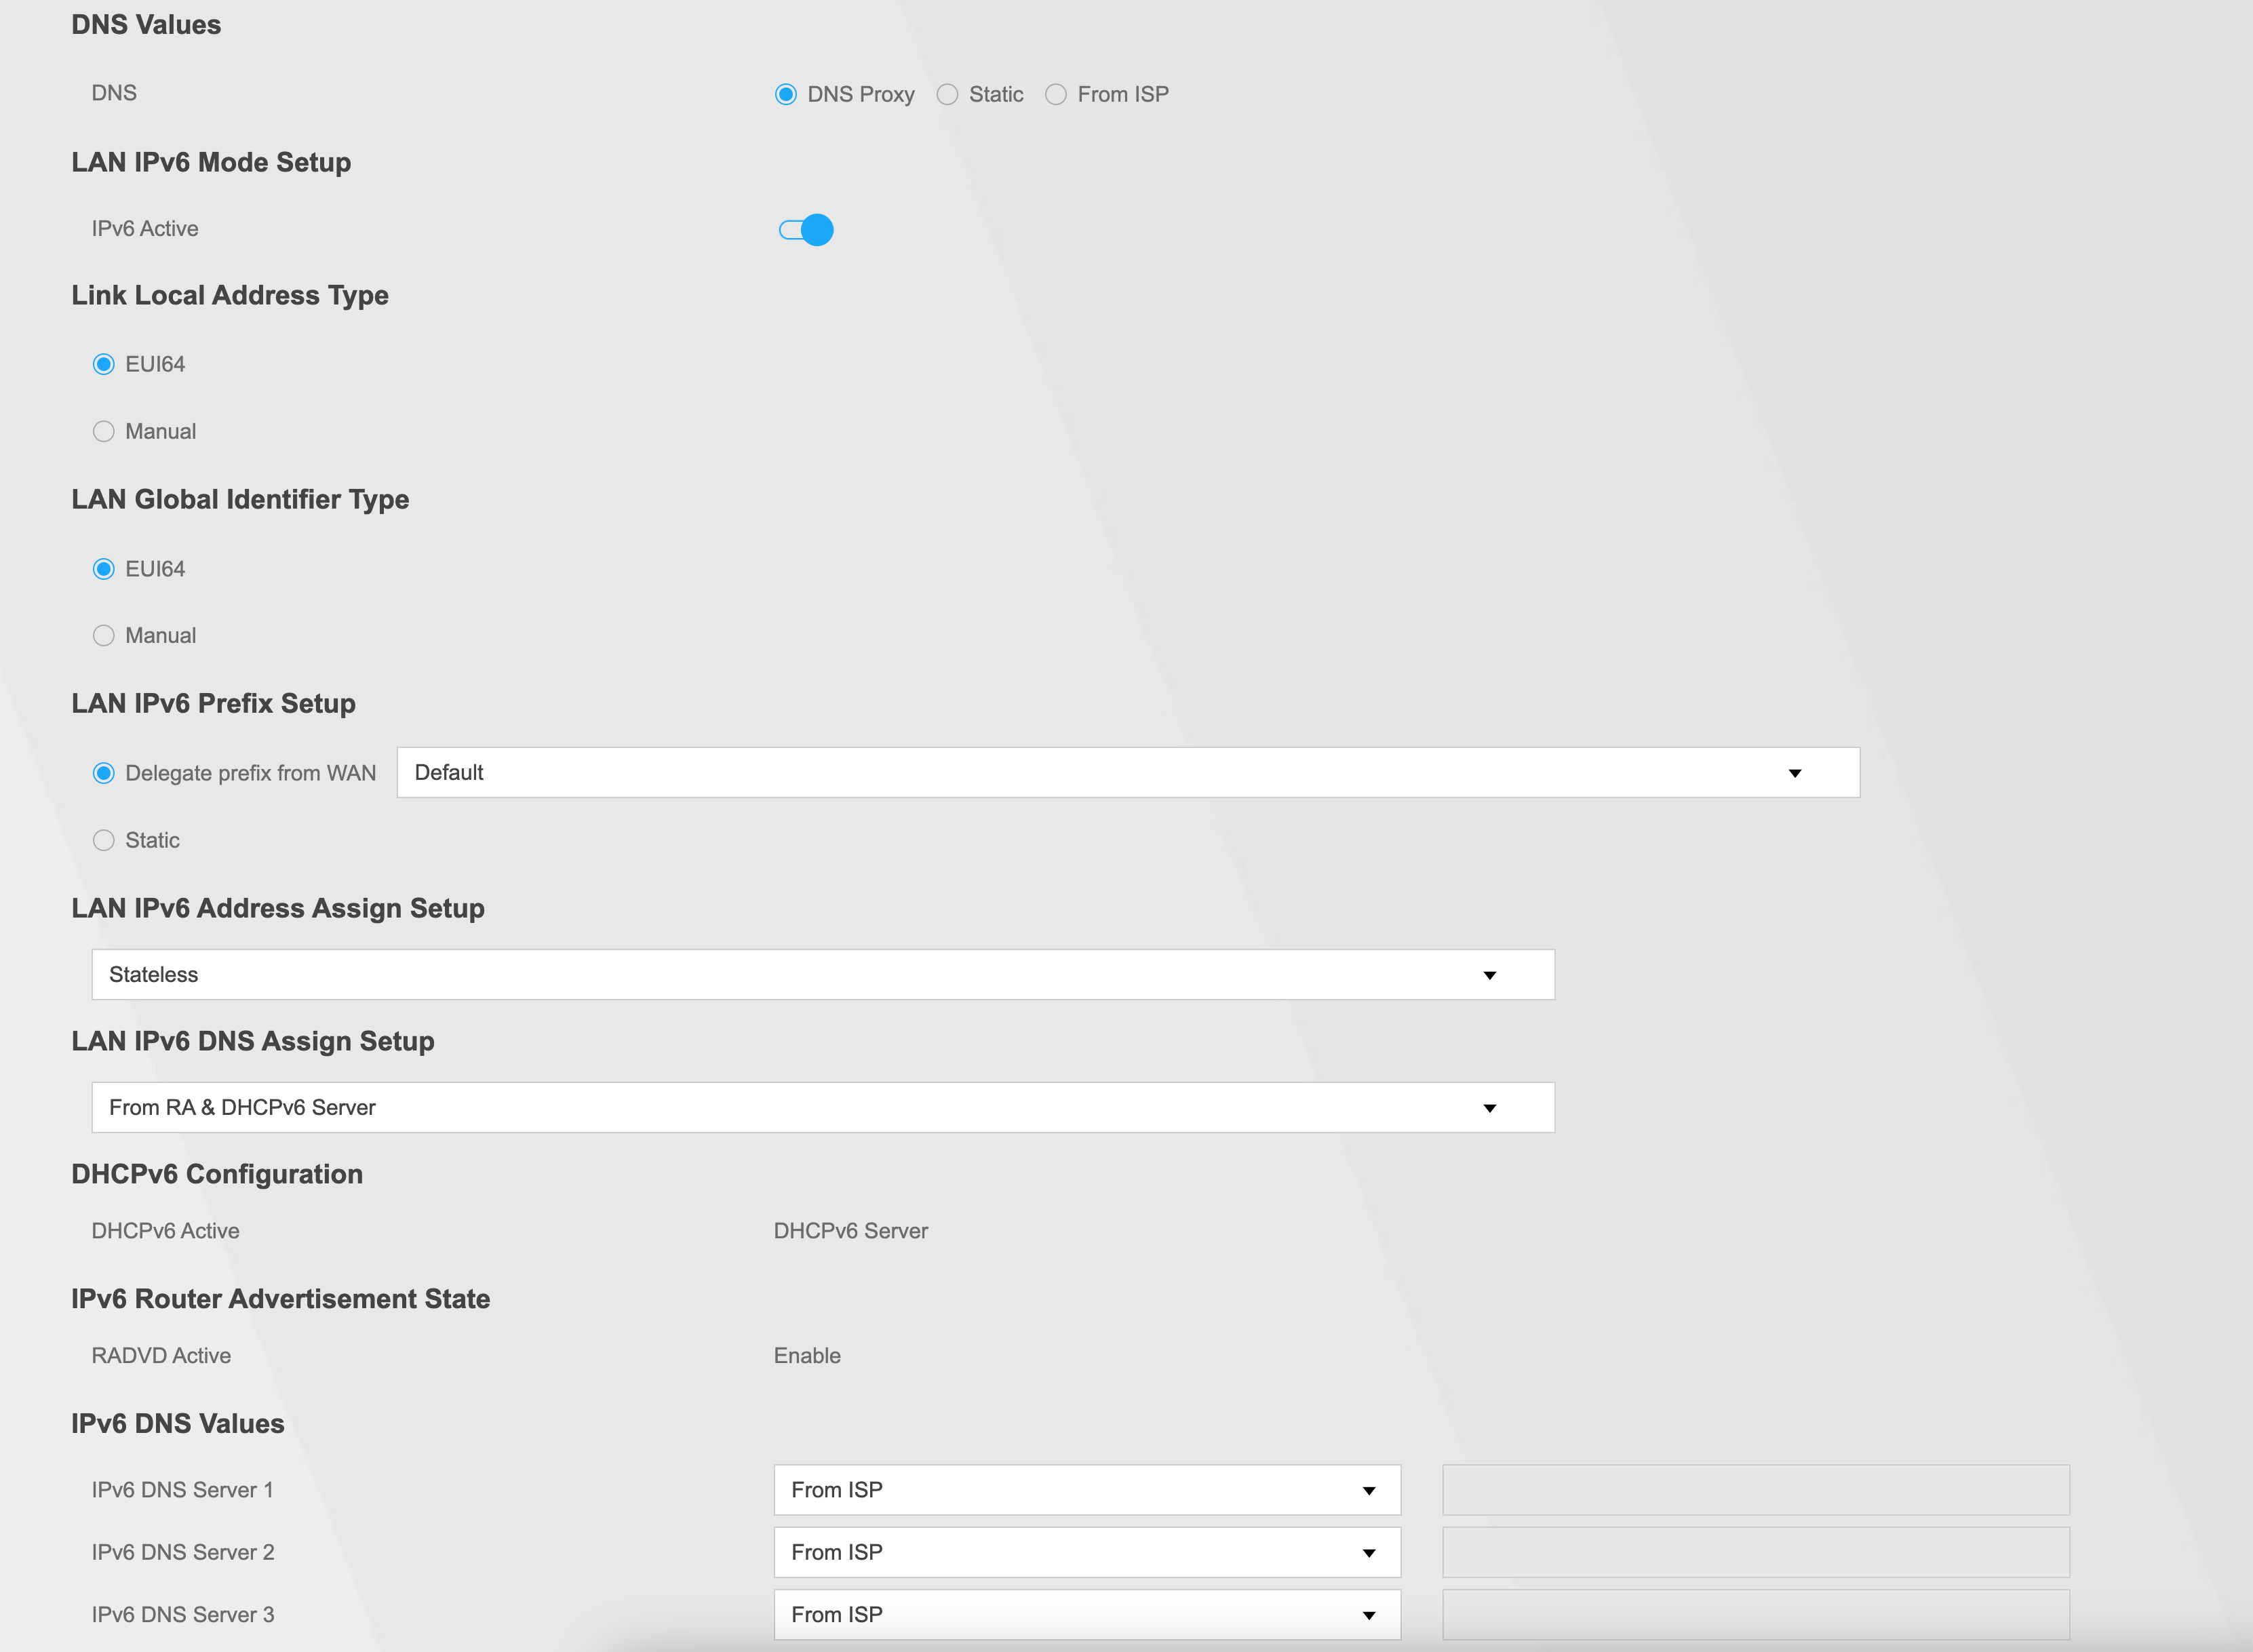
Task: Select Delegate prefix from WAN option
Action: tap(104, 773)
